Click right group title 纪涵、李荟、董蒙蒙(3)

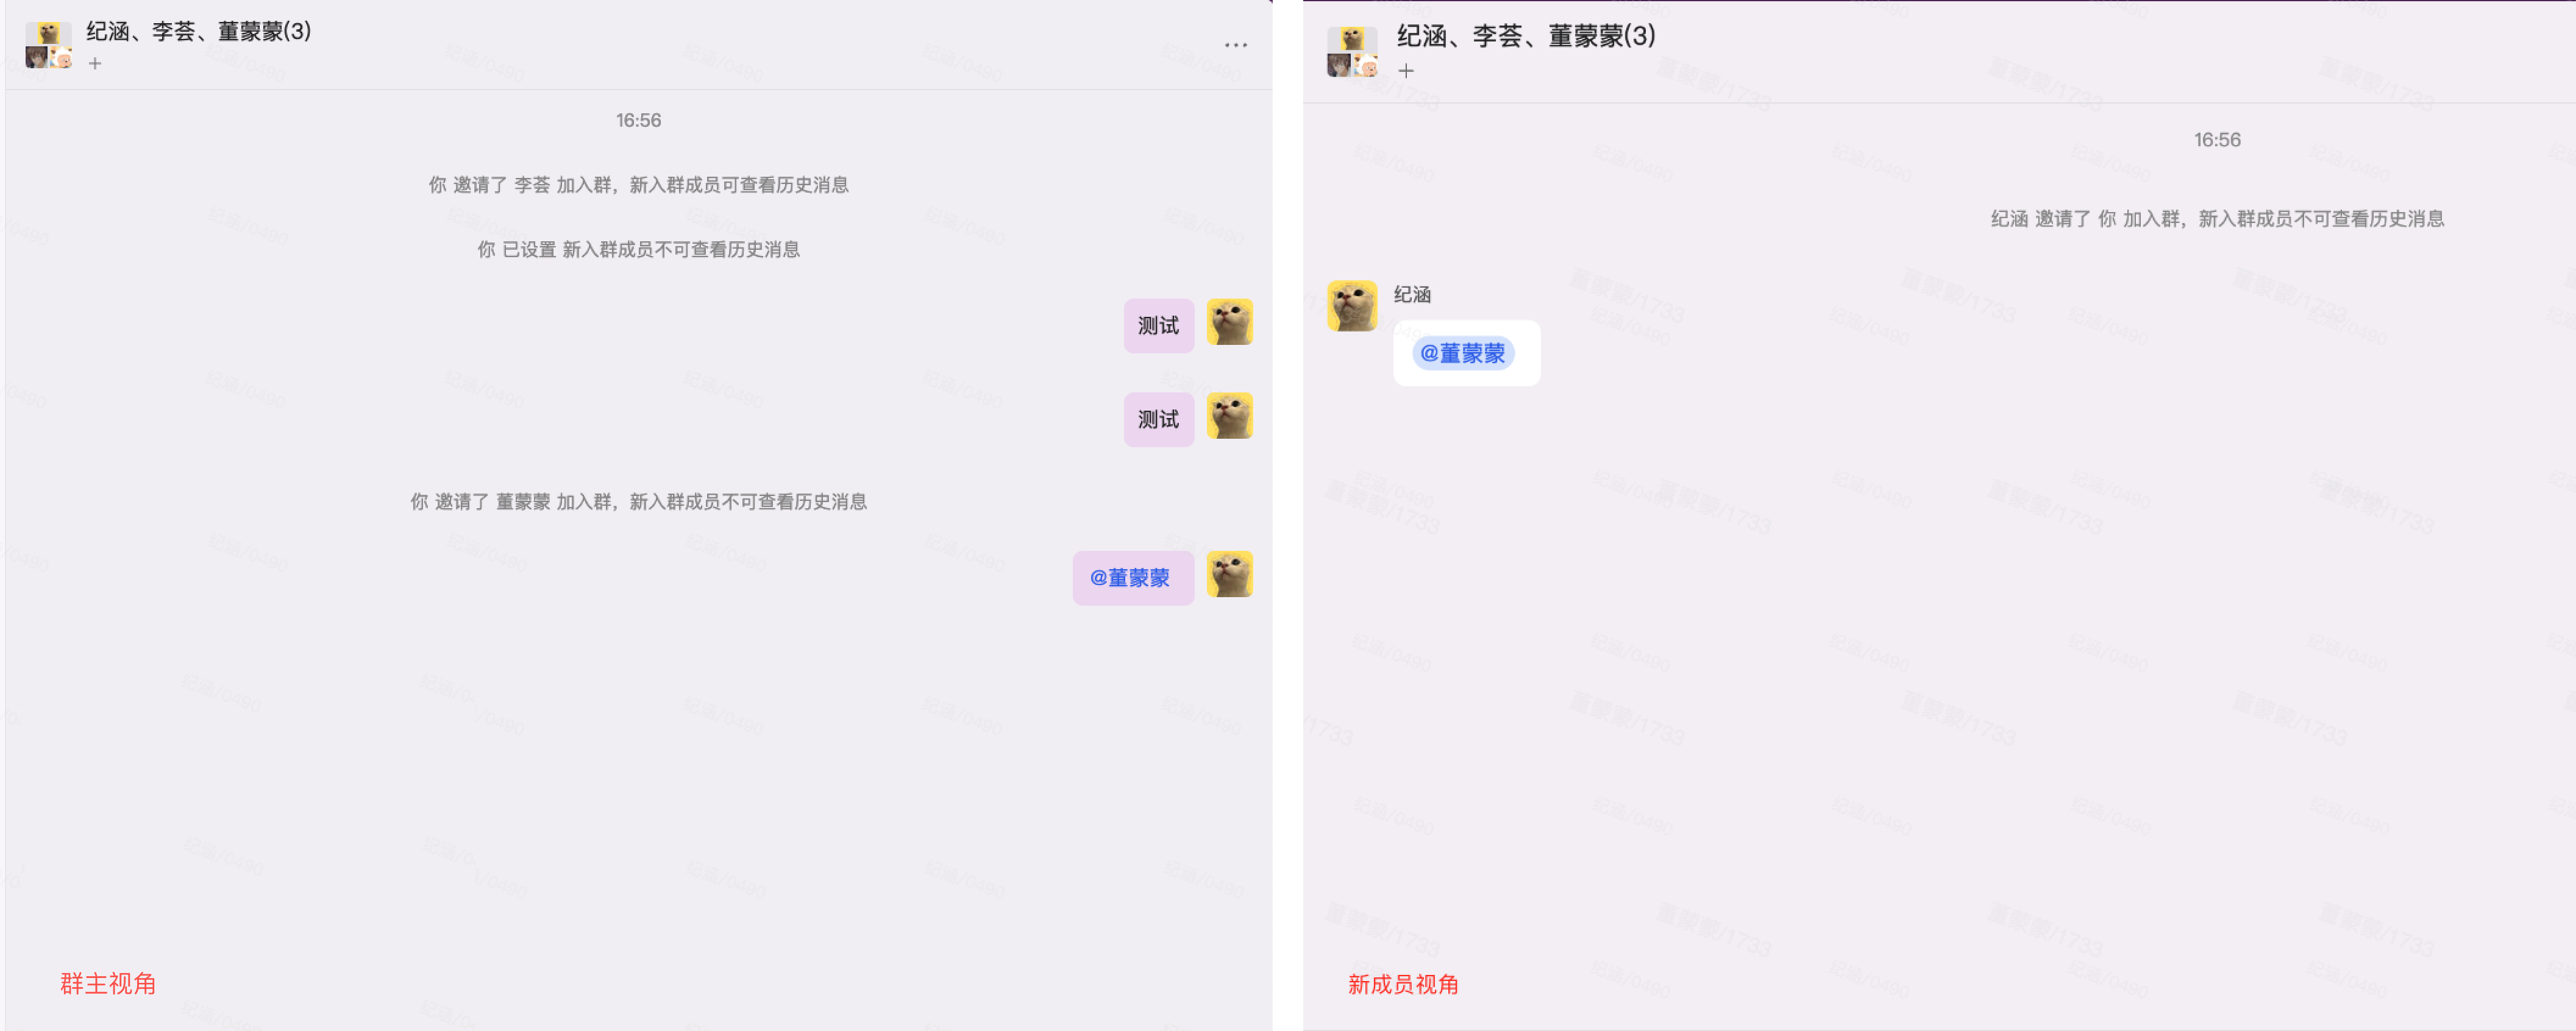coord(1526,36)
